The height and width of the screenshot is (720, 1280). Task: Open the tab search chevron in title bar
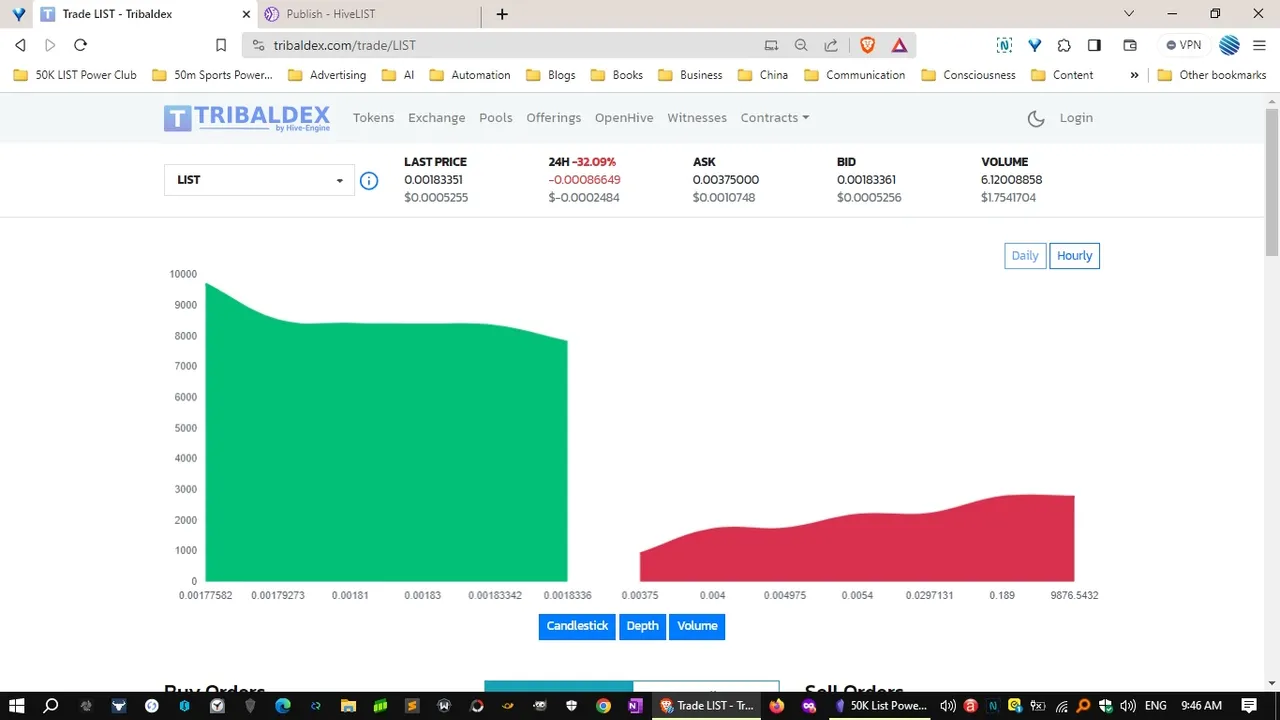click(1129, 14)
